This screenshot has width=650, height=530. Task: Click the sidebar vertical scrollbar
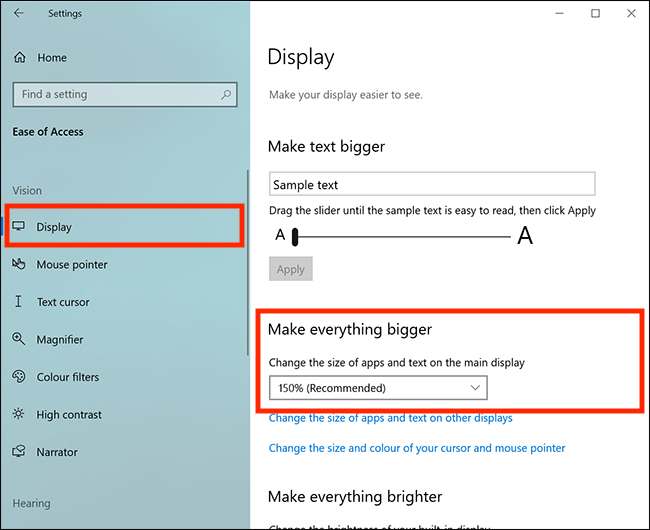point(247,260)
